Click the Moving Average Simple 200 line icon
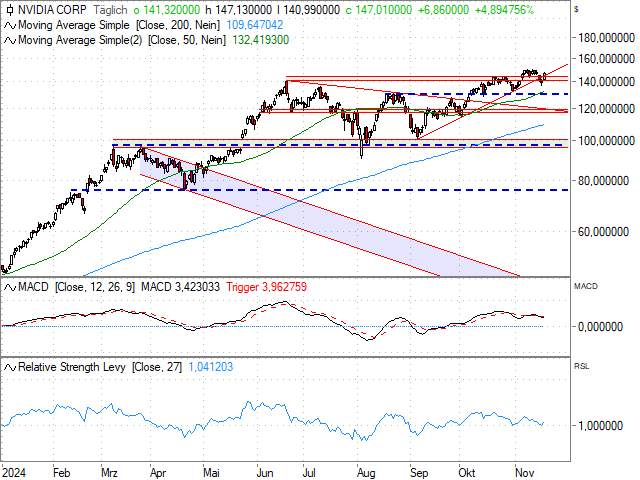The image size is (640, 480). [x=10, y=25]
